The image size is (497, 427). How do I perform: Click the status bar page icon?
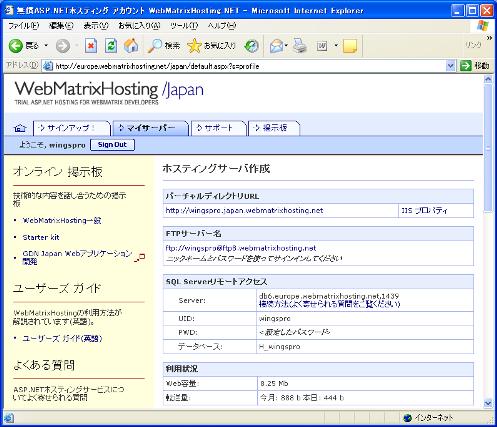click(9, 418)
